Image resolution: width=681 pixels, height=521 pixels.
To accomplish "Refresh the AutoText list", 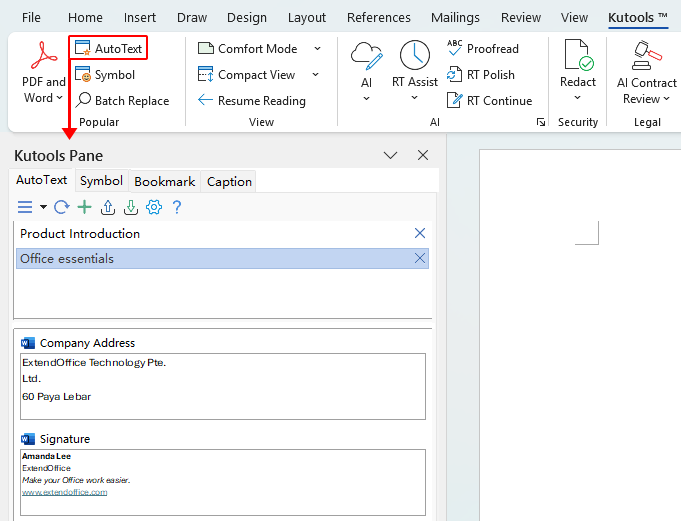I will pyautogui.click(x=62, y=207).
